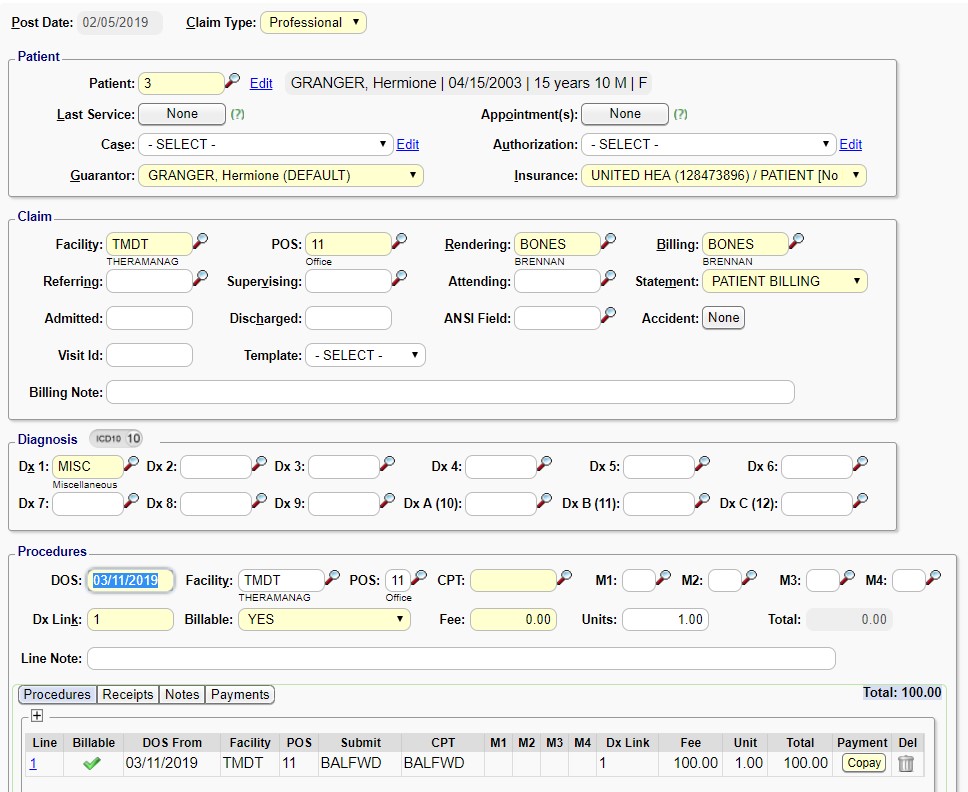
Task: Open the Claim Type dropdown
Action: tap(313, 22)
